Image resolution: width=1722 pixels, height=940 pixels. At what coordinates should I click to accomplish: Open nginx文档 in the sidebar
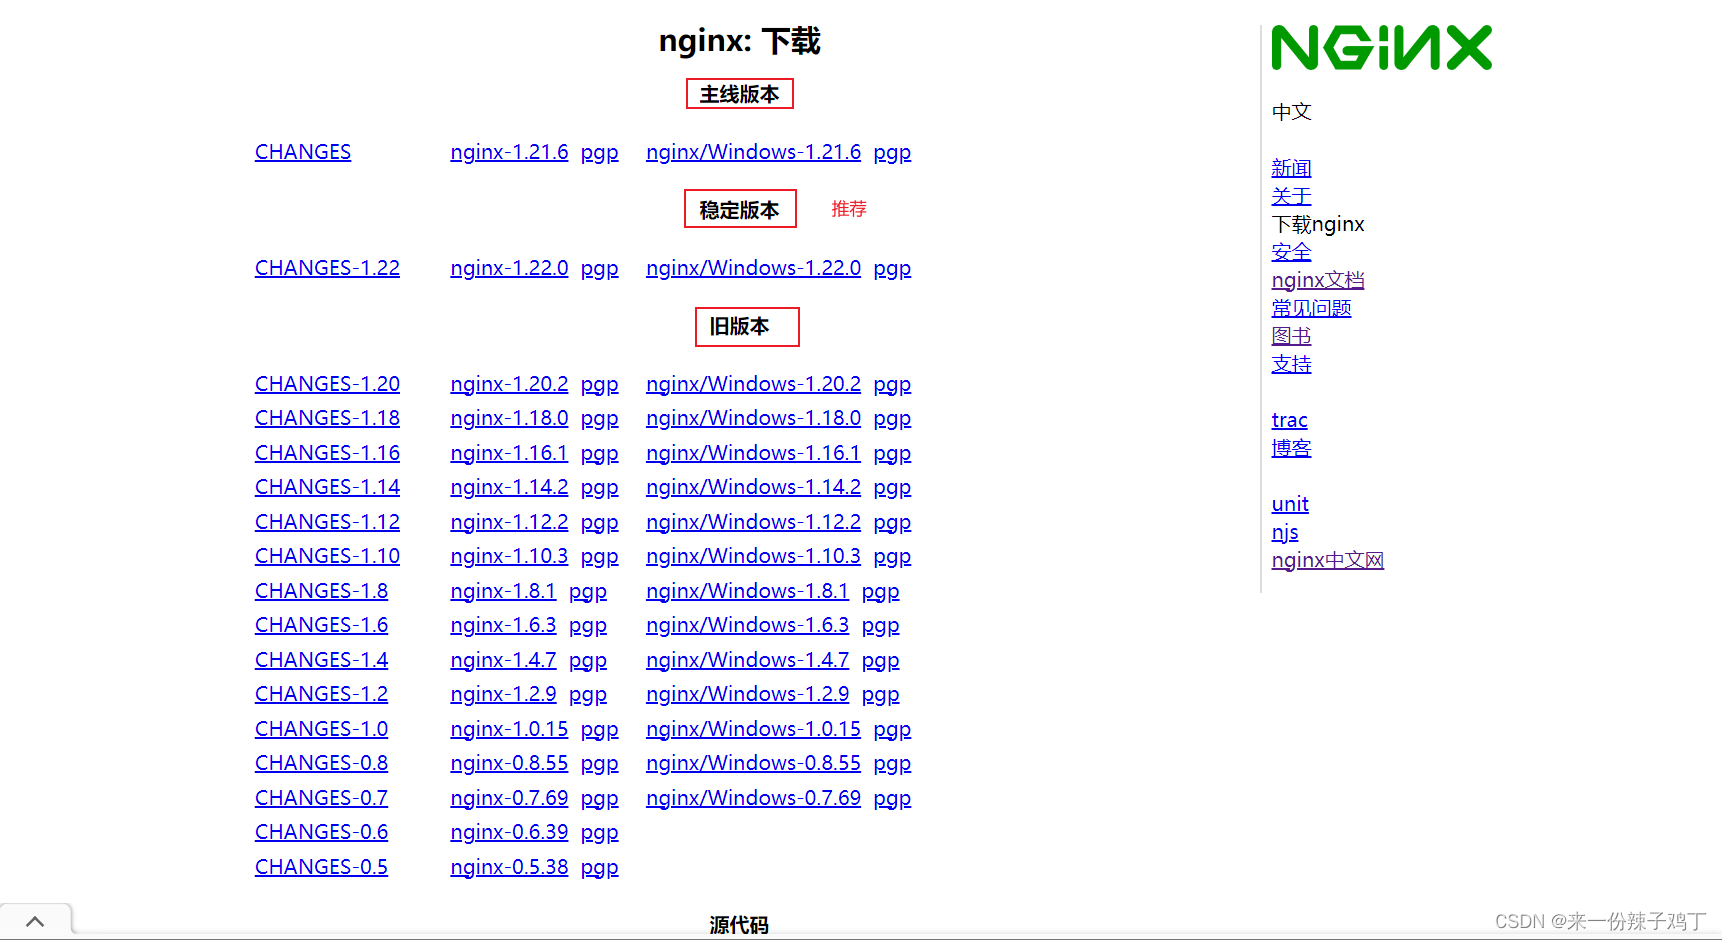pos(1318,280)
